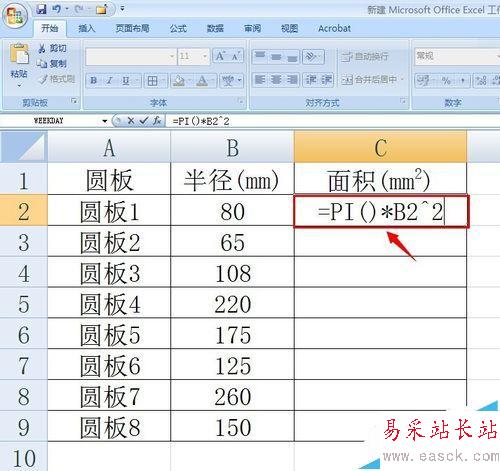Click 剪切 scissors button
This screenshot has height=471, width=500.
tap(52, 48)
